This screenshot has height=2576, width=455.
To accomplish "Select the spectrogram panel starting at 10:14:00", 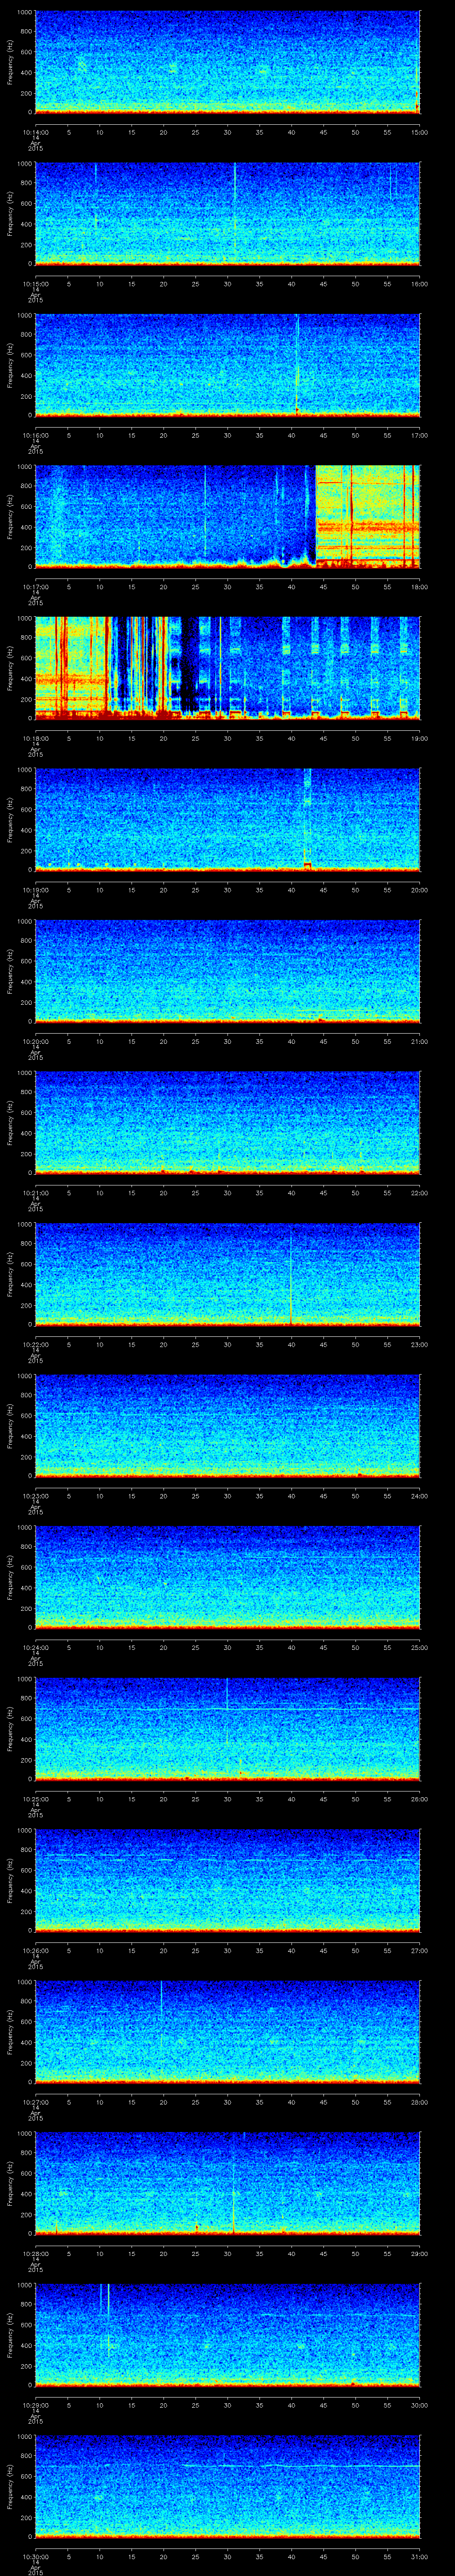I will click(x=227, y=62).
